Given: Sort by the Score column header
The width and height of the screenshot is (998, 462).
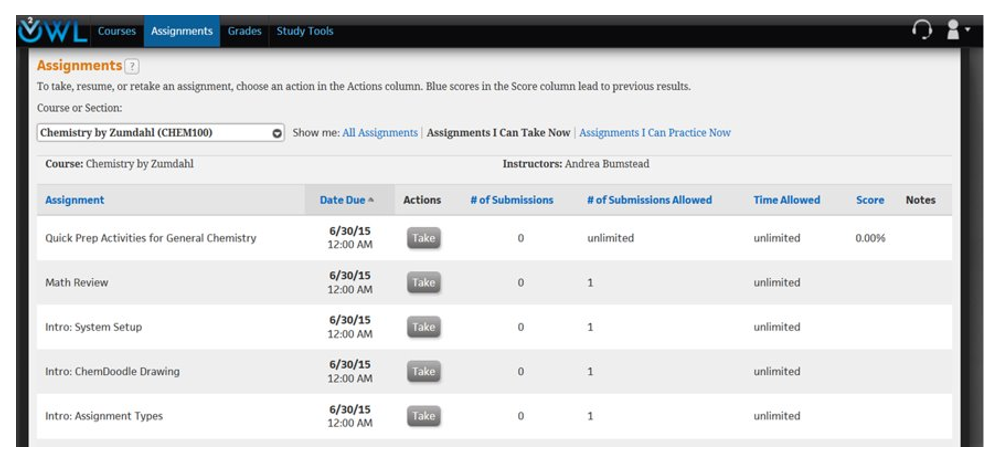Looking at the screenshot, I should 869,200.
